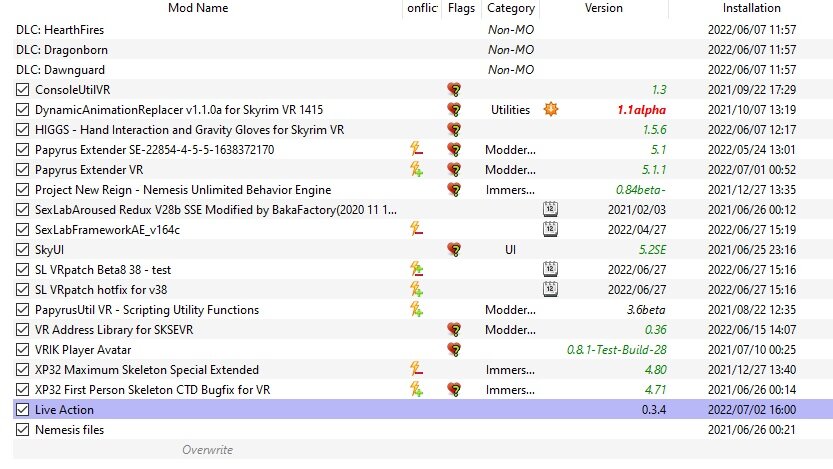Click the heart flag icon for ConsoleUtilVR
This screenshot has width=833, height=469.
[454, 89]
